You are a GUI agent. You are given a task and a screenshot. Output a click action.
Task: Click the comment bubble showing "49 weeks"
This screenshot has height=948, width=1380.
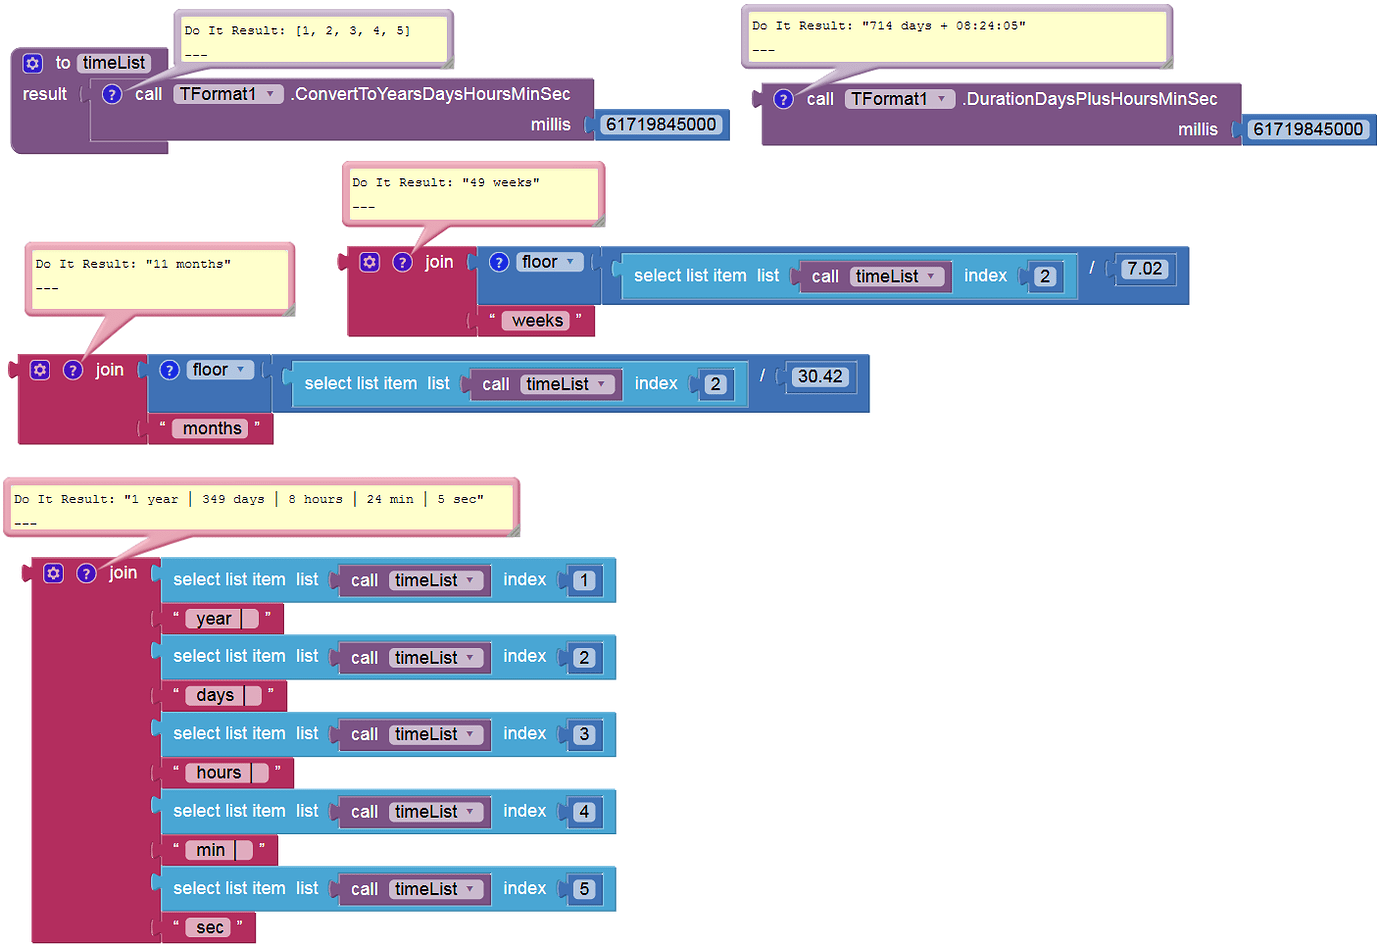tap(474, 194)
